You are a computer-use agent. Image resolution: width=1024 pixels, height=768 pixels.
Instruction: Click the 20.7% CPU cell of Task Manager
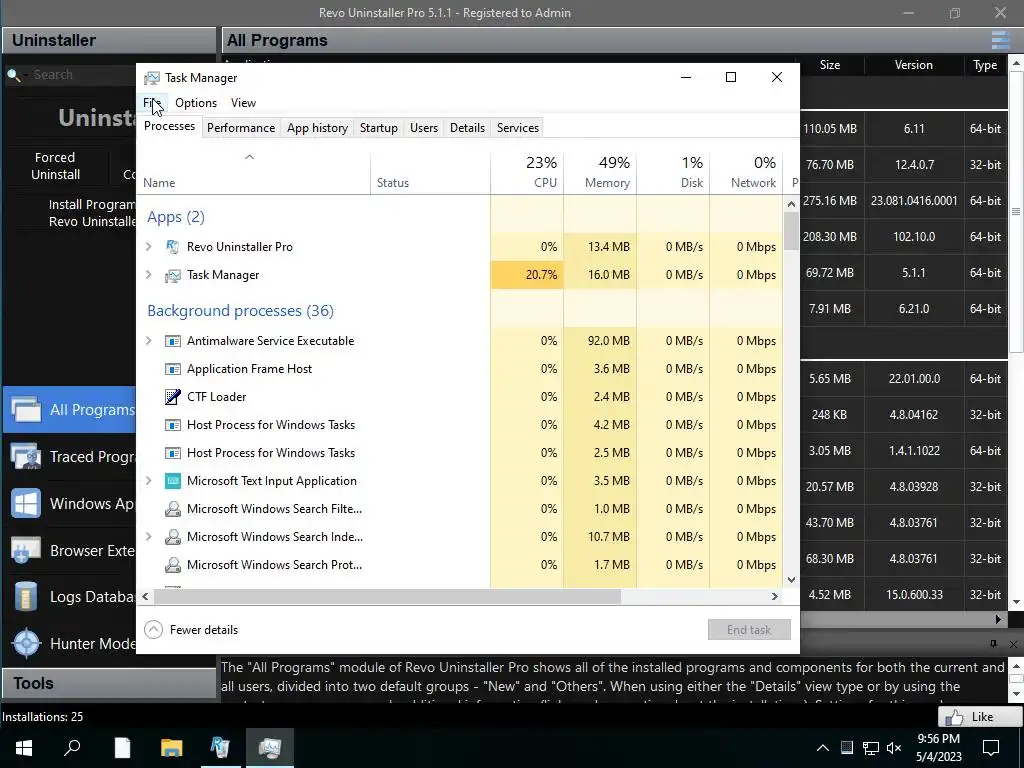(527, 275)
